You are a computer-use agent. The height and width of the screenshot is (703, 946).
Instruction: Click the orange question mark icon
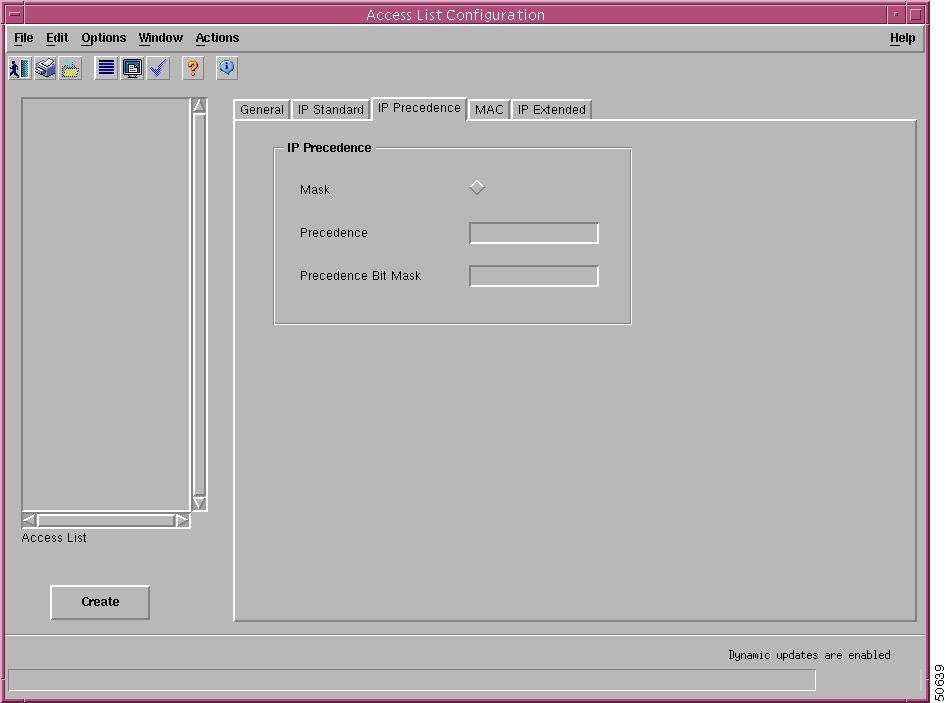click(193, 68)
